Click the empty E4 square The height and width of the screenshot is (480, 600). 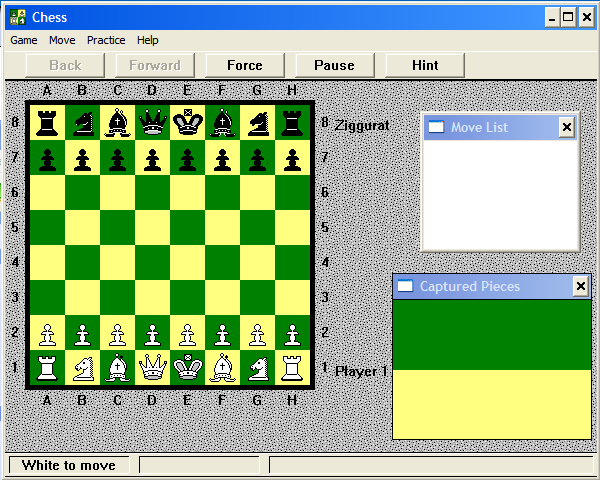click(187, 263)
